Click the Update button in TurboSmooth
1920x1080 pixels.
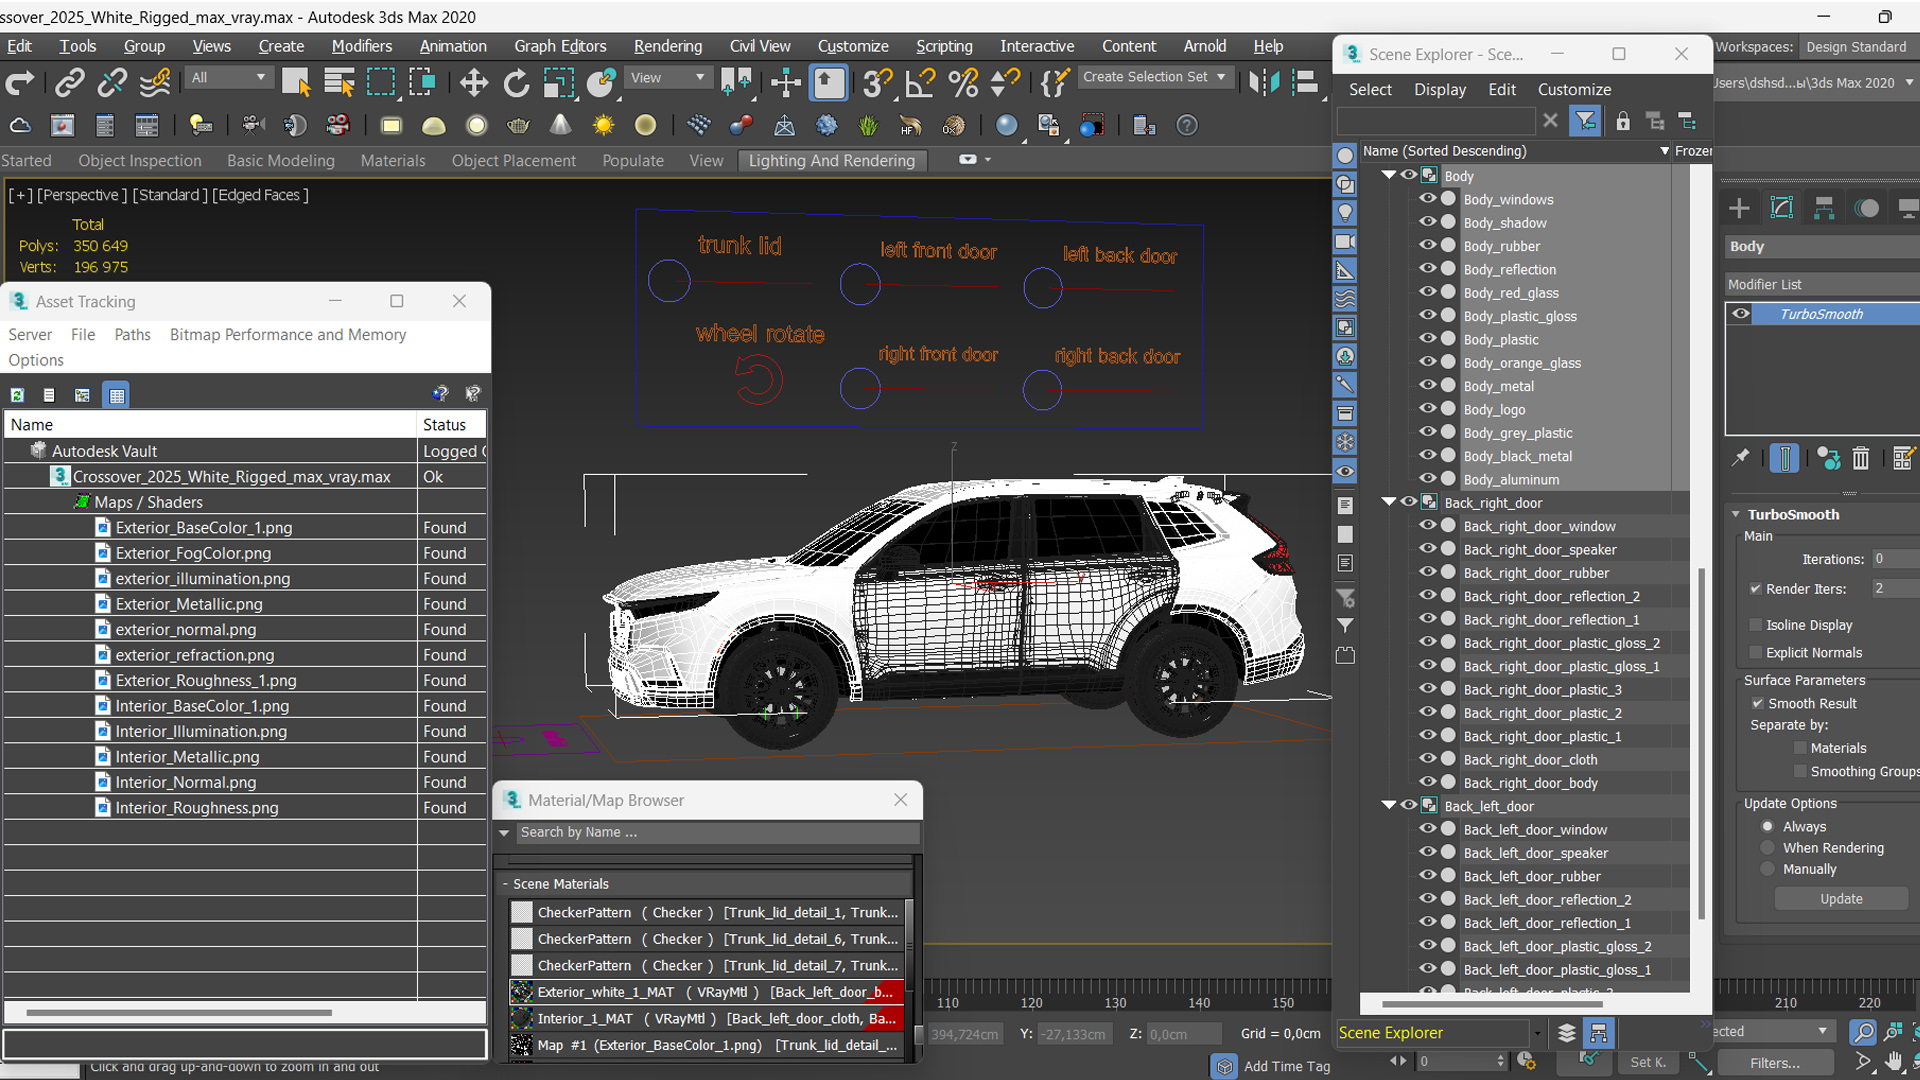1841,899
